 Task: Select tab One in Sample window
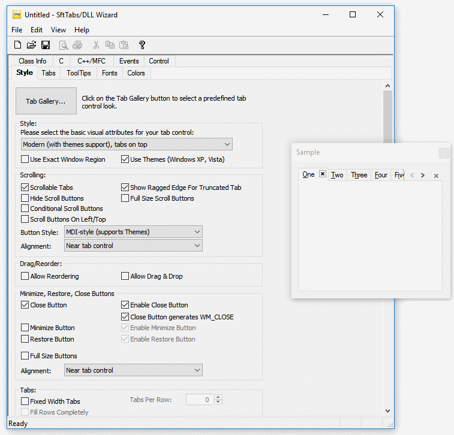click(x=308, y=174)
